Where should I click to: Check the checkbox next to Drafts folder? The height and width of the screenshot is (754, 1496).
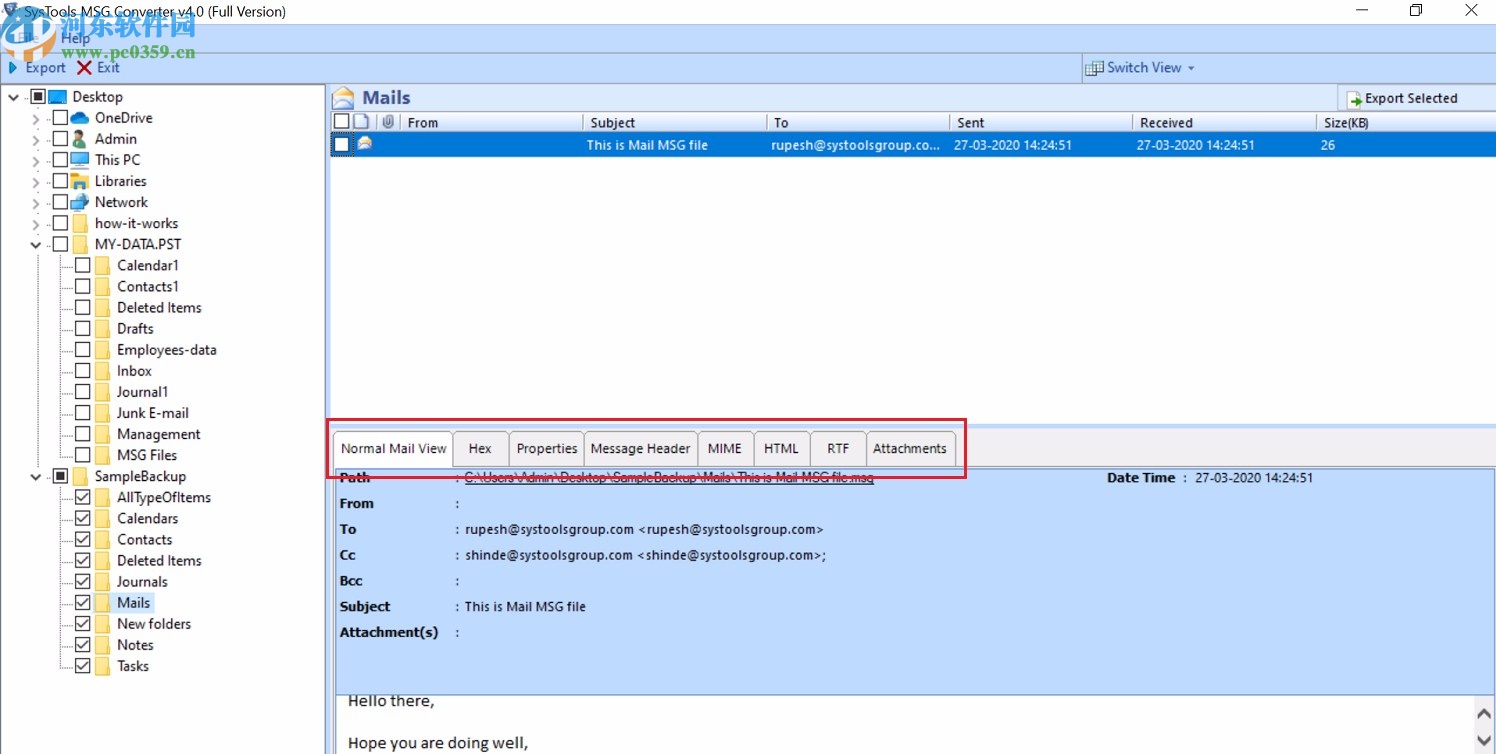84,328
